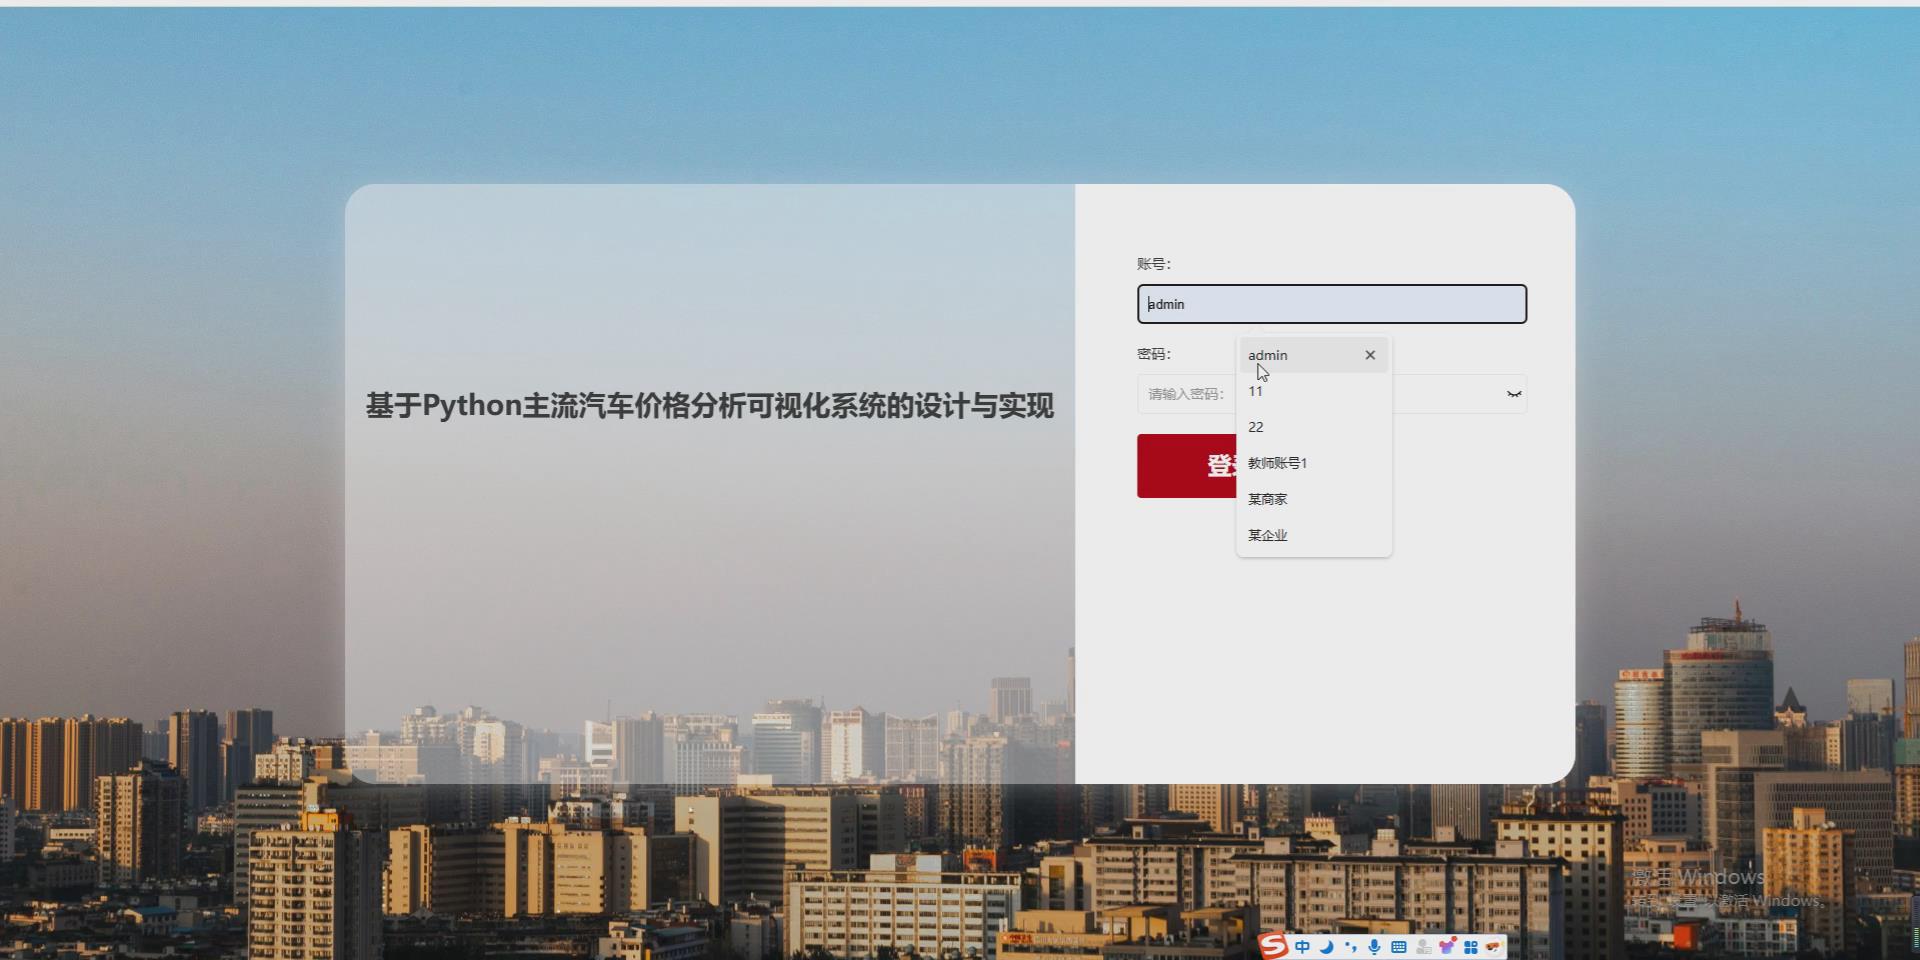Select 某企业 from the account suggestions

click(x=1267, y=535)
